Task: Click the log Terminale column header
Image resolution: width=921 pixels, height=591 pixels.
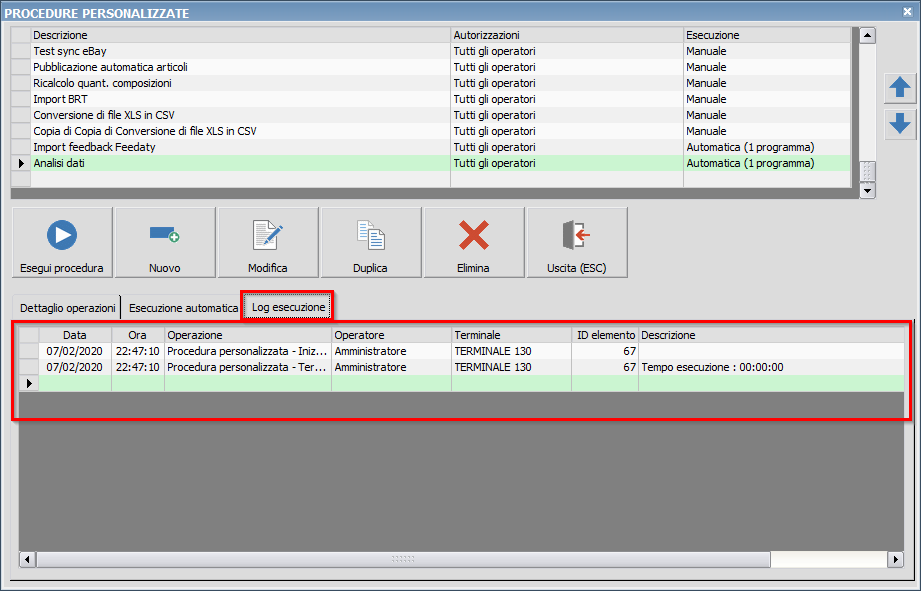Action: click(511, 335)
